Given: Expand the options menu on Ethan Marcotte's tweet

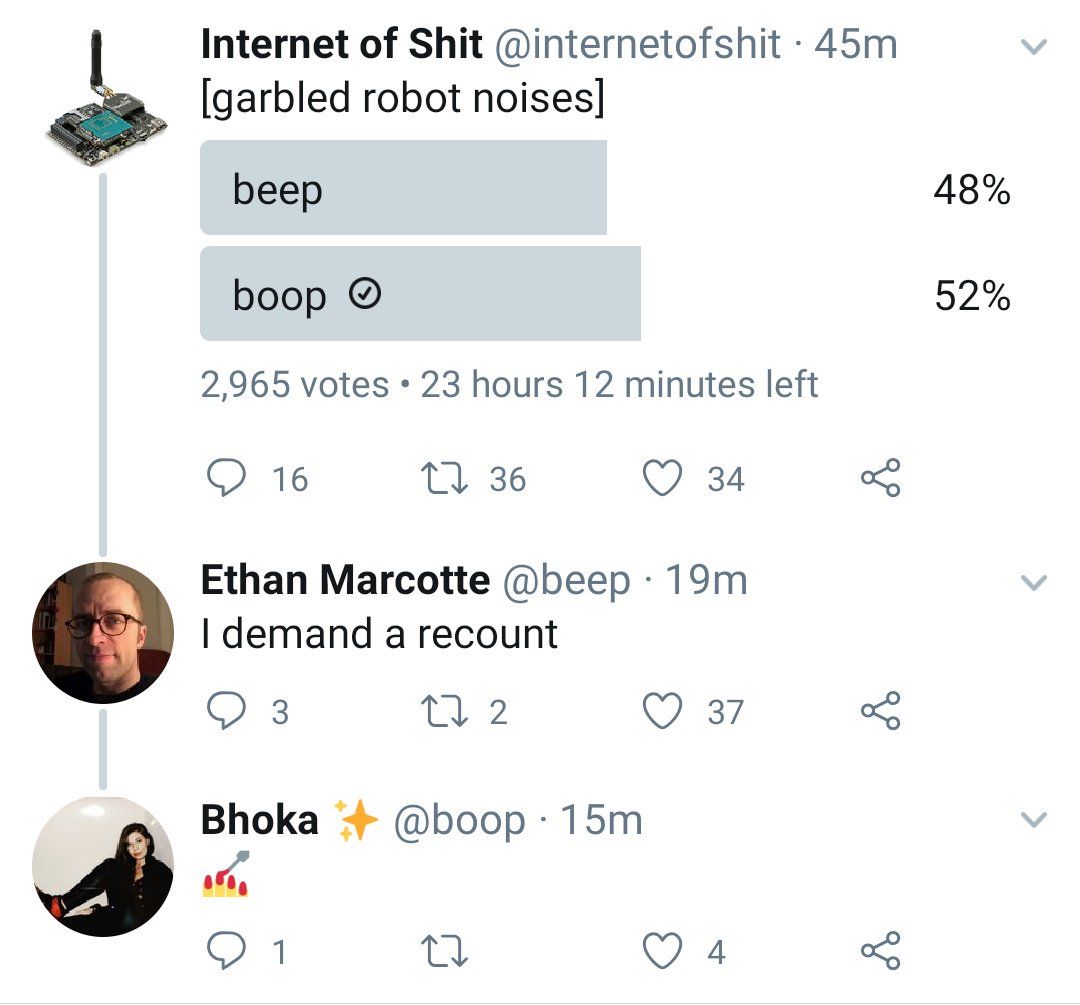Looking at the screenshot, I should pos(1033,582).
